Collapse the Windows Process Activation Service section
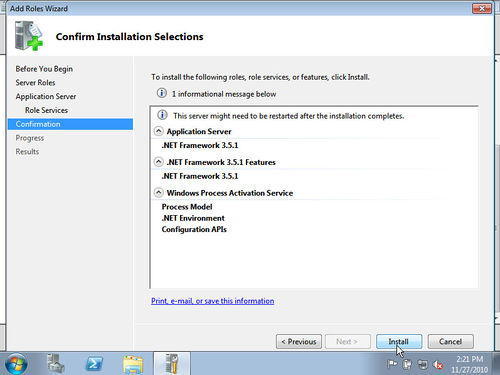The width and height of the screenshot is (500, 375). coord(159,193)
